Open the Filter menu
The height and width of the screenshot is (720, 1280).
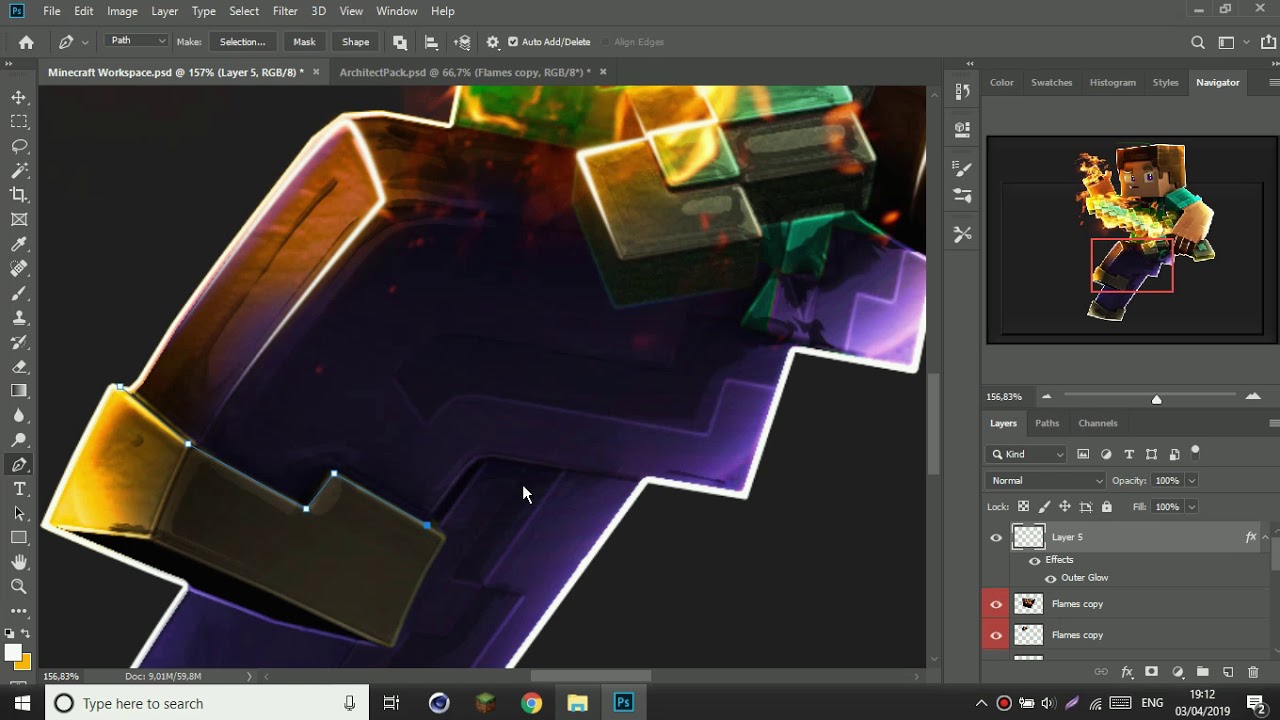[x=285, y=11]
